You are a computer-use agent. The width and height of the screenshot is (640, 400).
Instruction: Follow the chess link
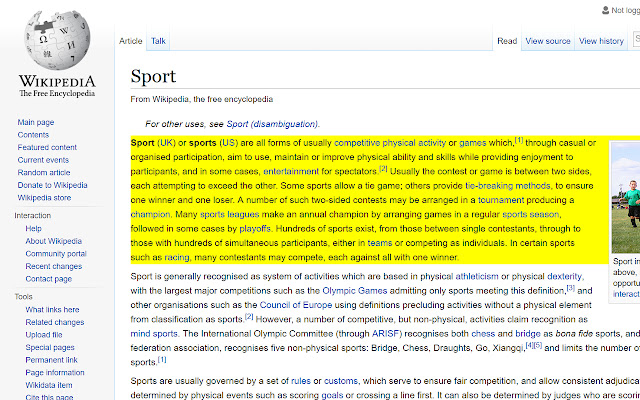[483, 333]
